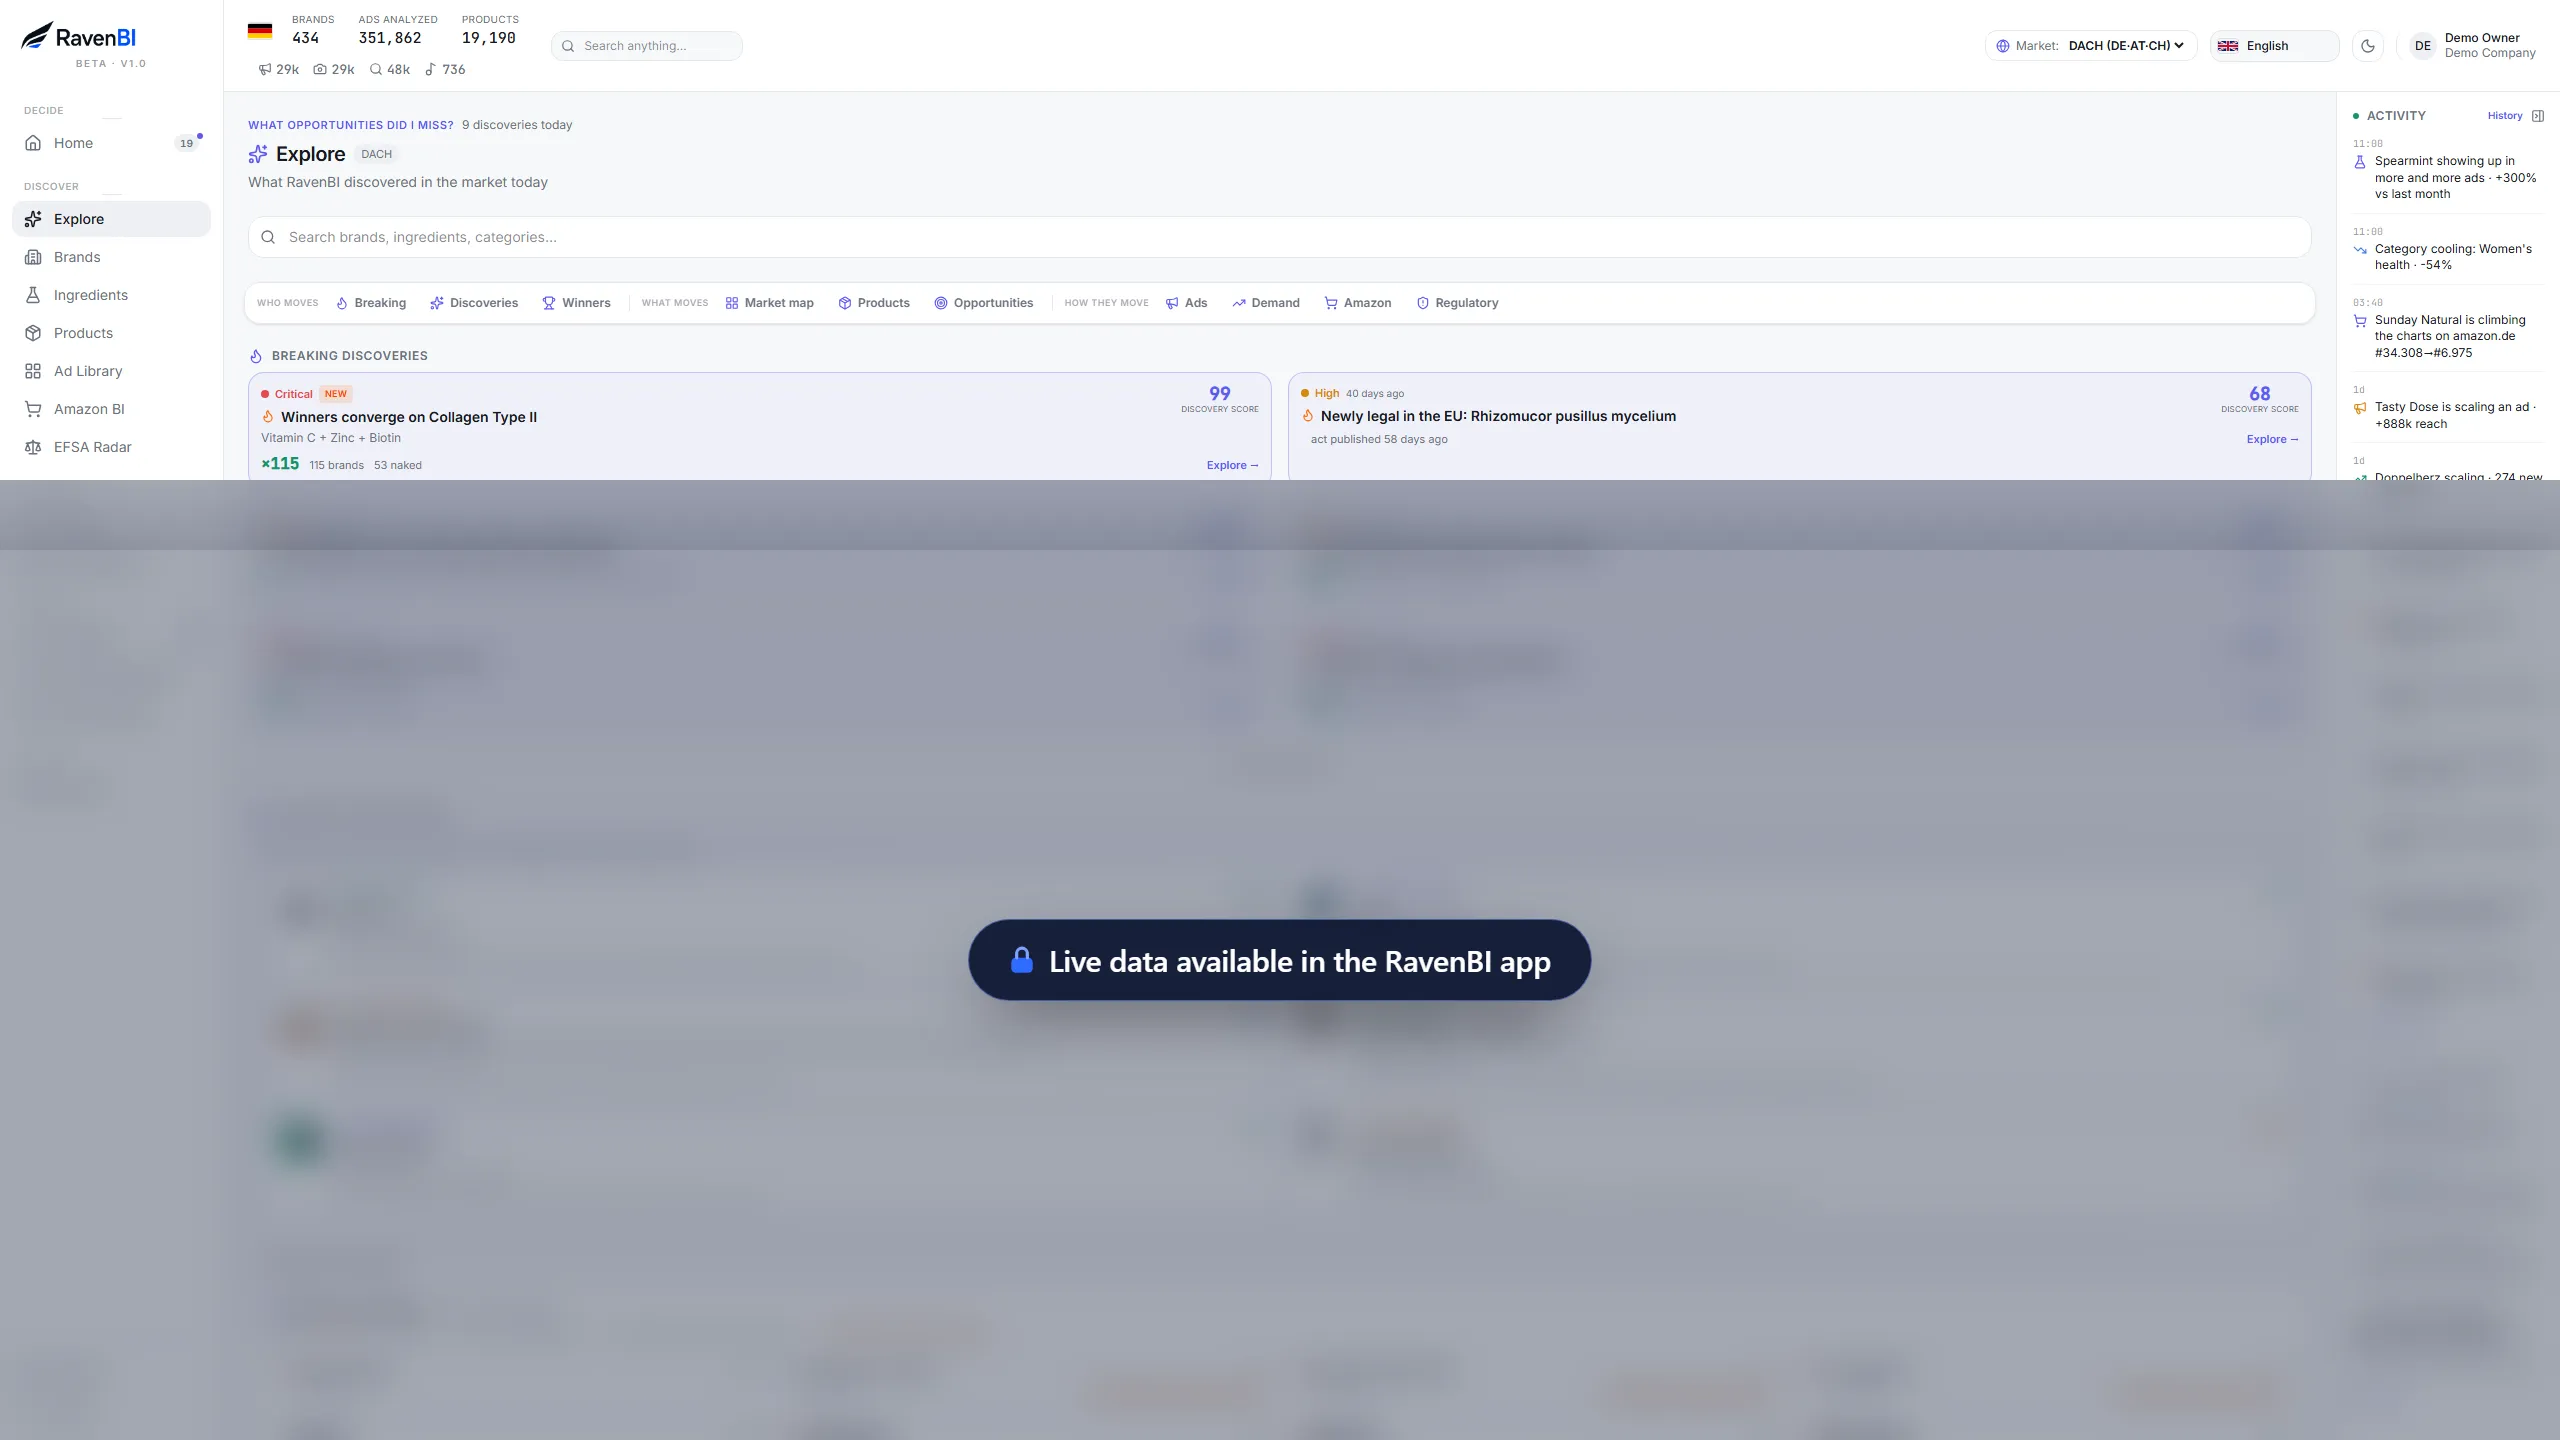Open Spearmint showing up activity item
Viewport: 2560px width, 1440px height.
[2446, 169]
